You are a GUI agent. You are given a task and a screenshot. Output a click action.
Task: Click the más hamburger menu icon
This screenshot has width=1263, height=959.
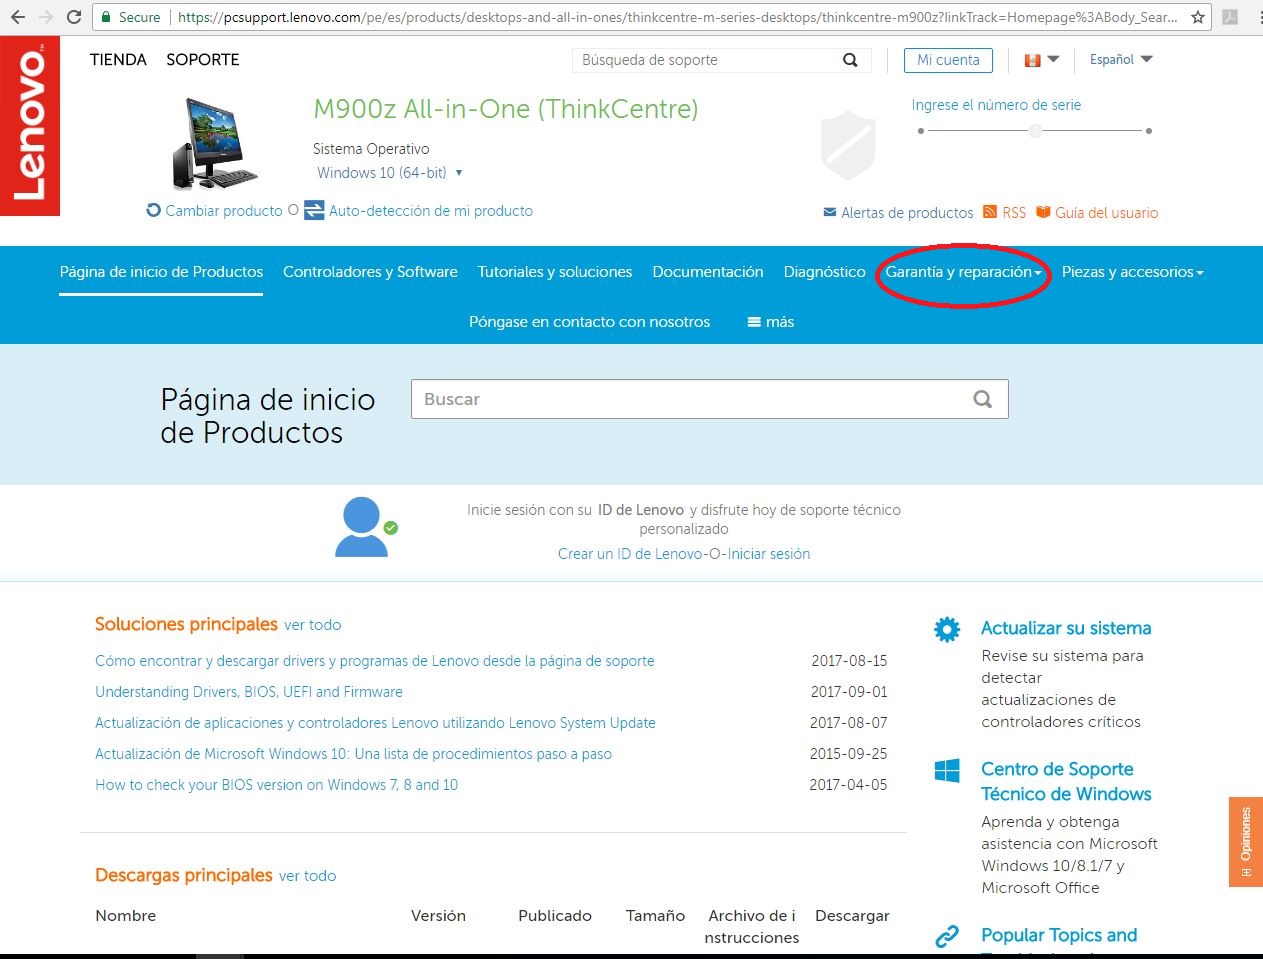point(754,322)
